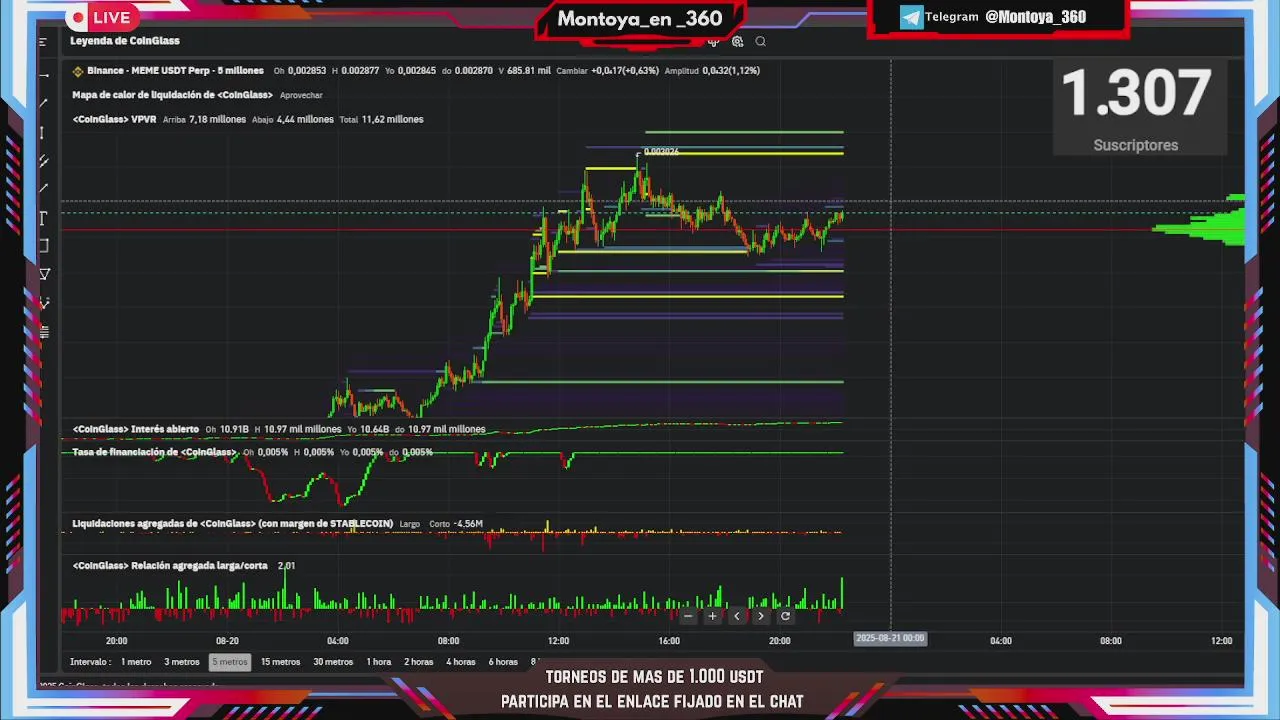Select the triangle shape tool
1280x720 pixels.
[x=44, y=274]
